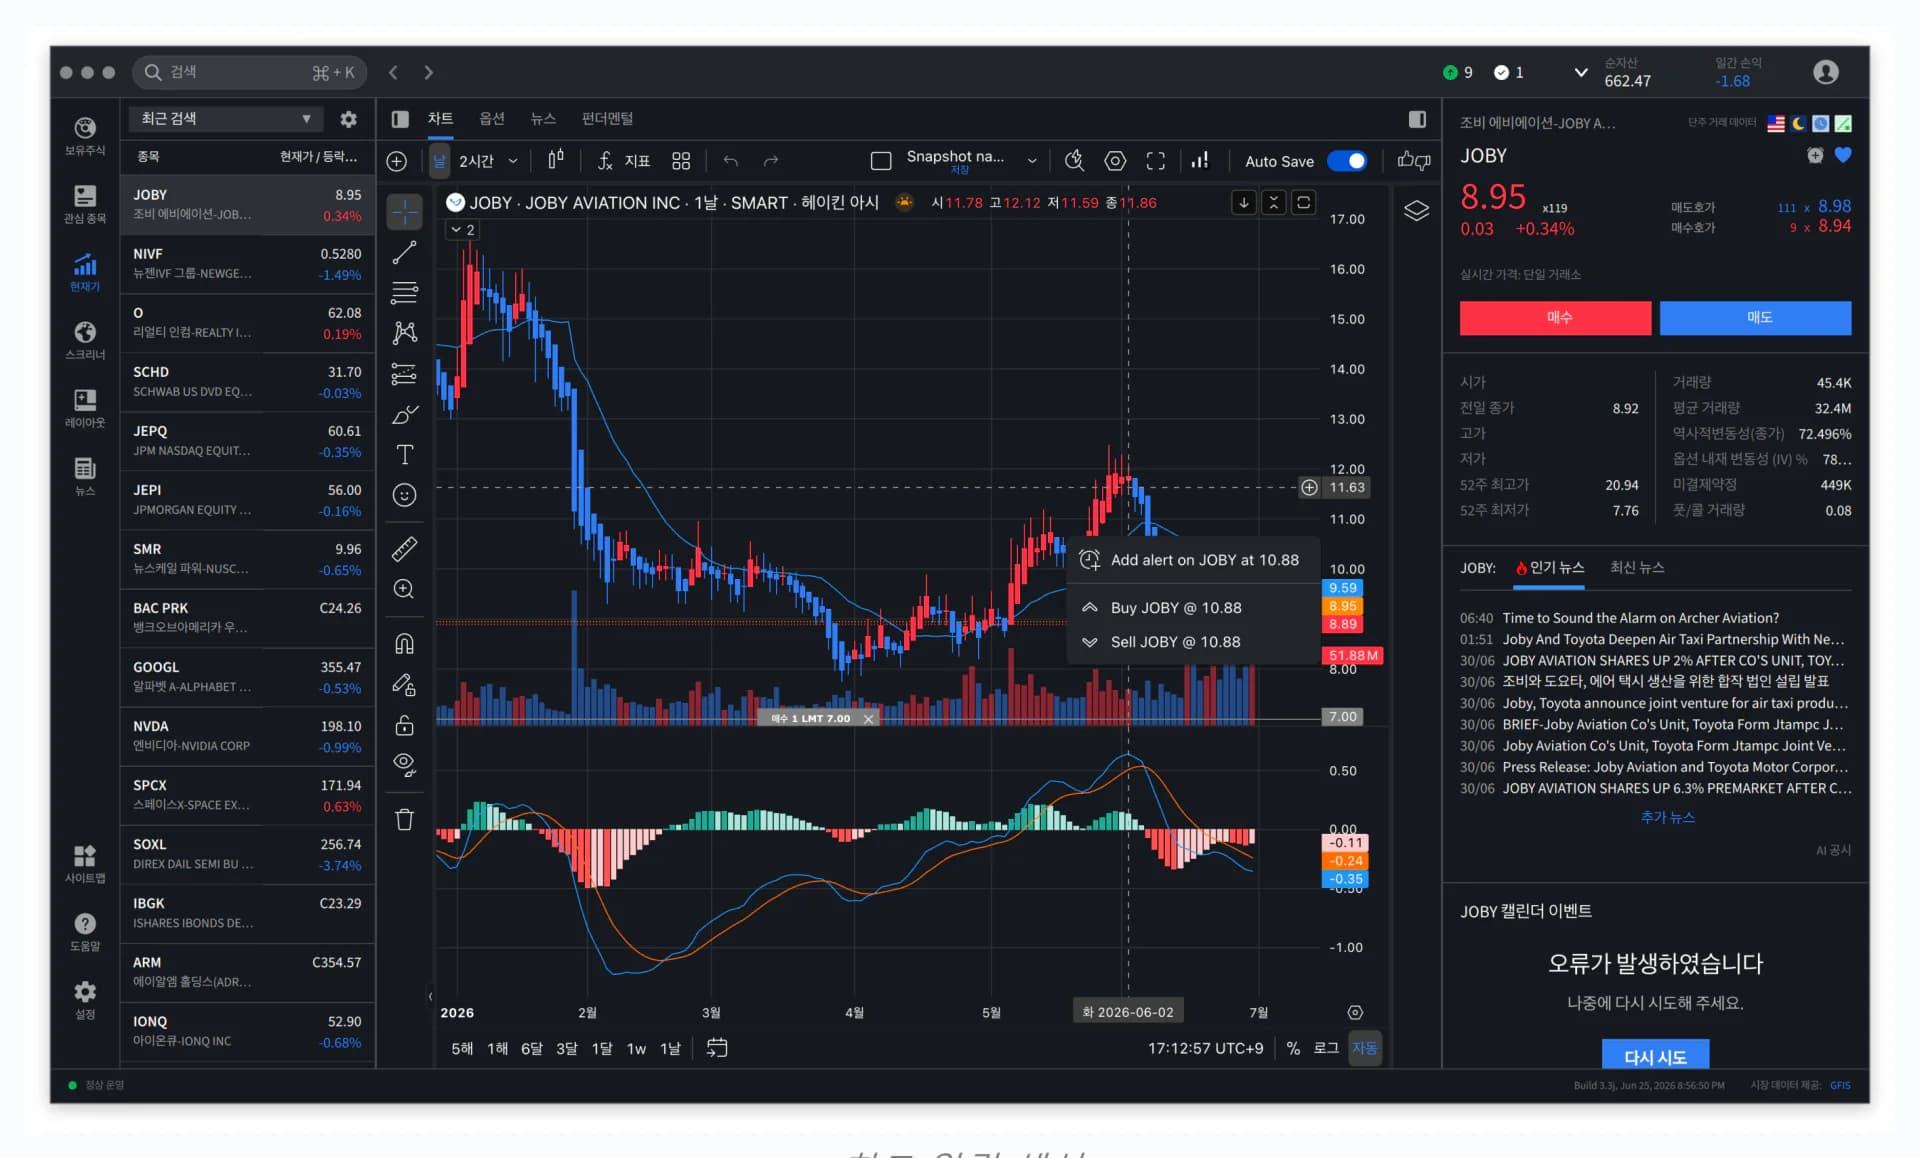Cancel the 매수 1 LMT 7.00 order line
Image resolution: width=1920 pixels, height=1158 pixels.
(868, 719)
